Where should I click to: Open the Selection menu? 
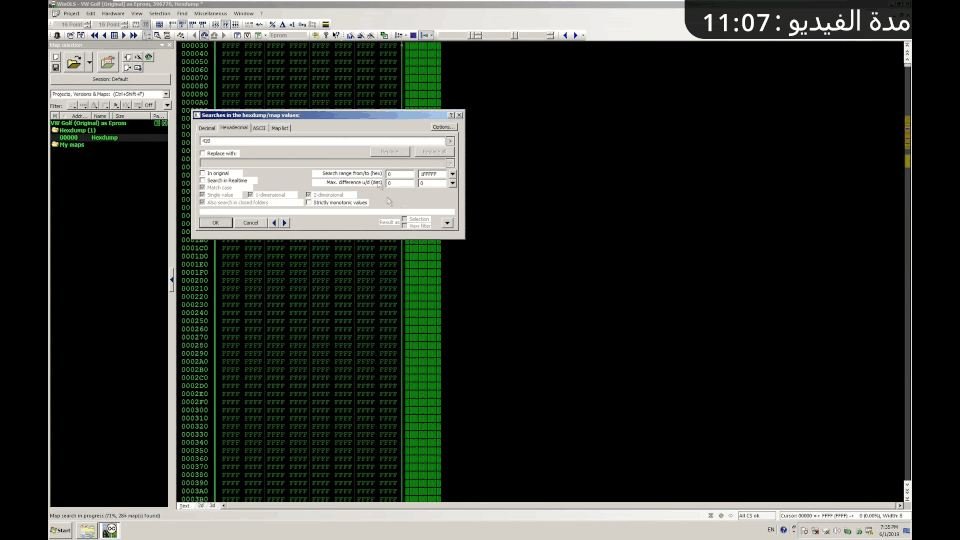(159, 13)
